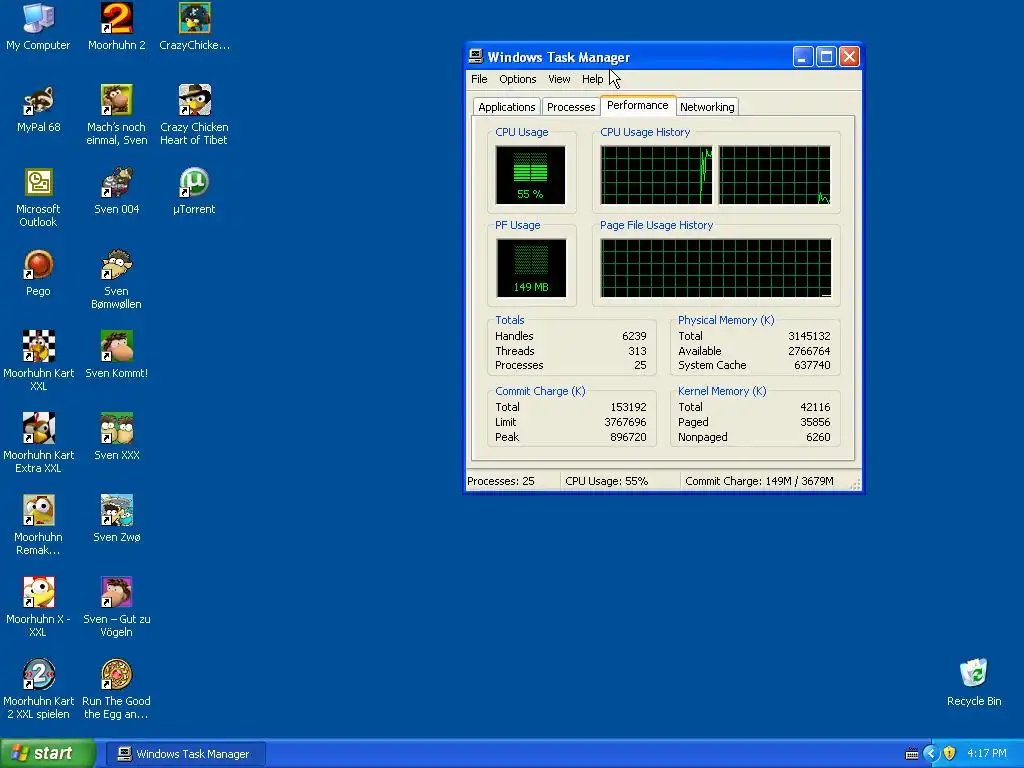Click the Threads count 313
Screen dimensions: 1024x768
pyautogui.click(x=637, y=351)
